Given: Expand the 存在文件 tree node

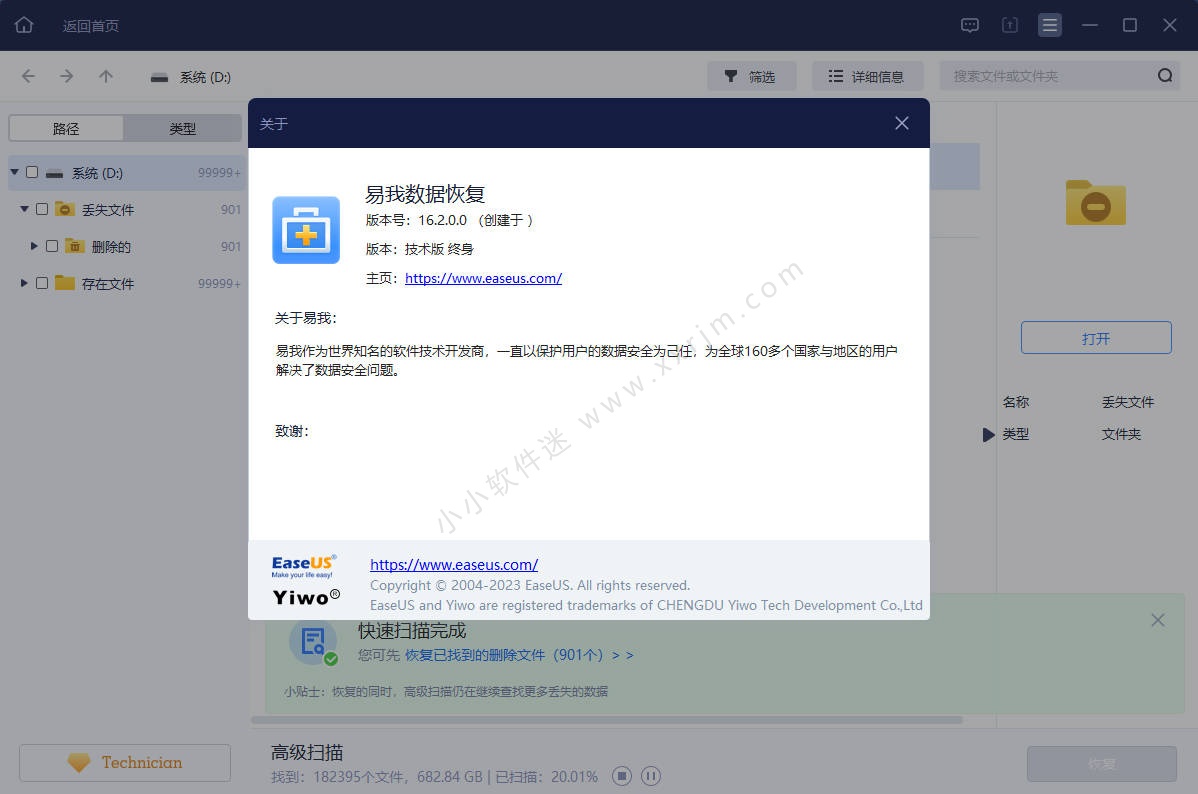Looking at the screenshot, I should point(24,283).
